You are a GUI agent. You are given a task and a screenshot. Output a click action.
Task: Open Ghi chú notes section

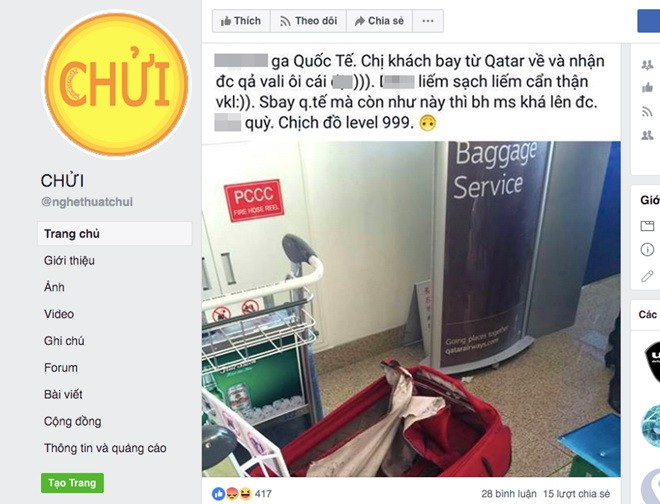pos(64,341)
